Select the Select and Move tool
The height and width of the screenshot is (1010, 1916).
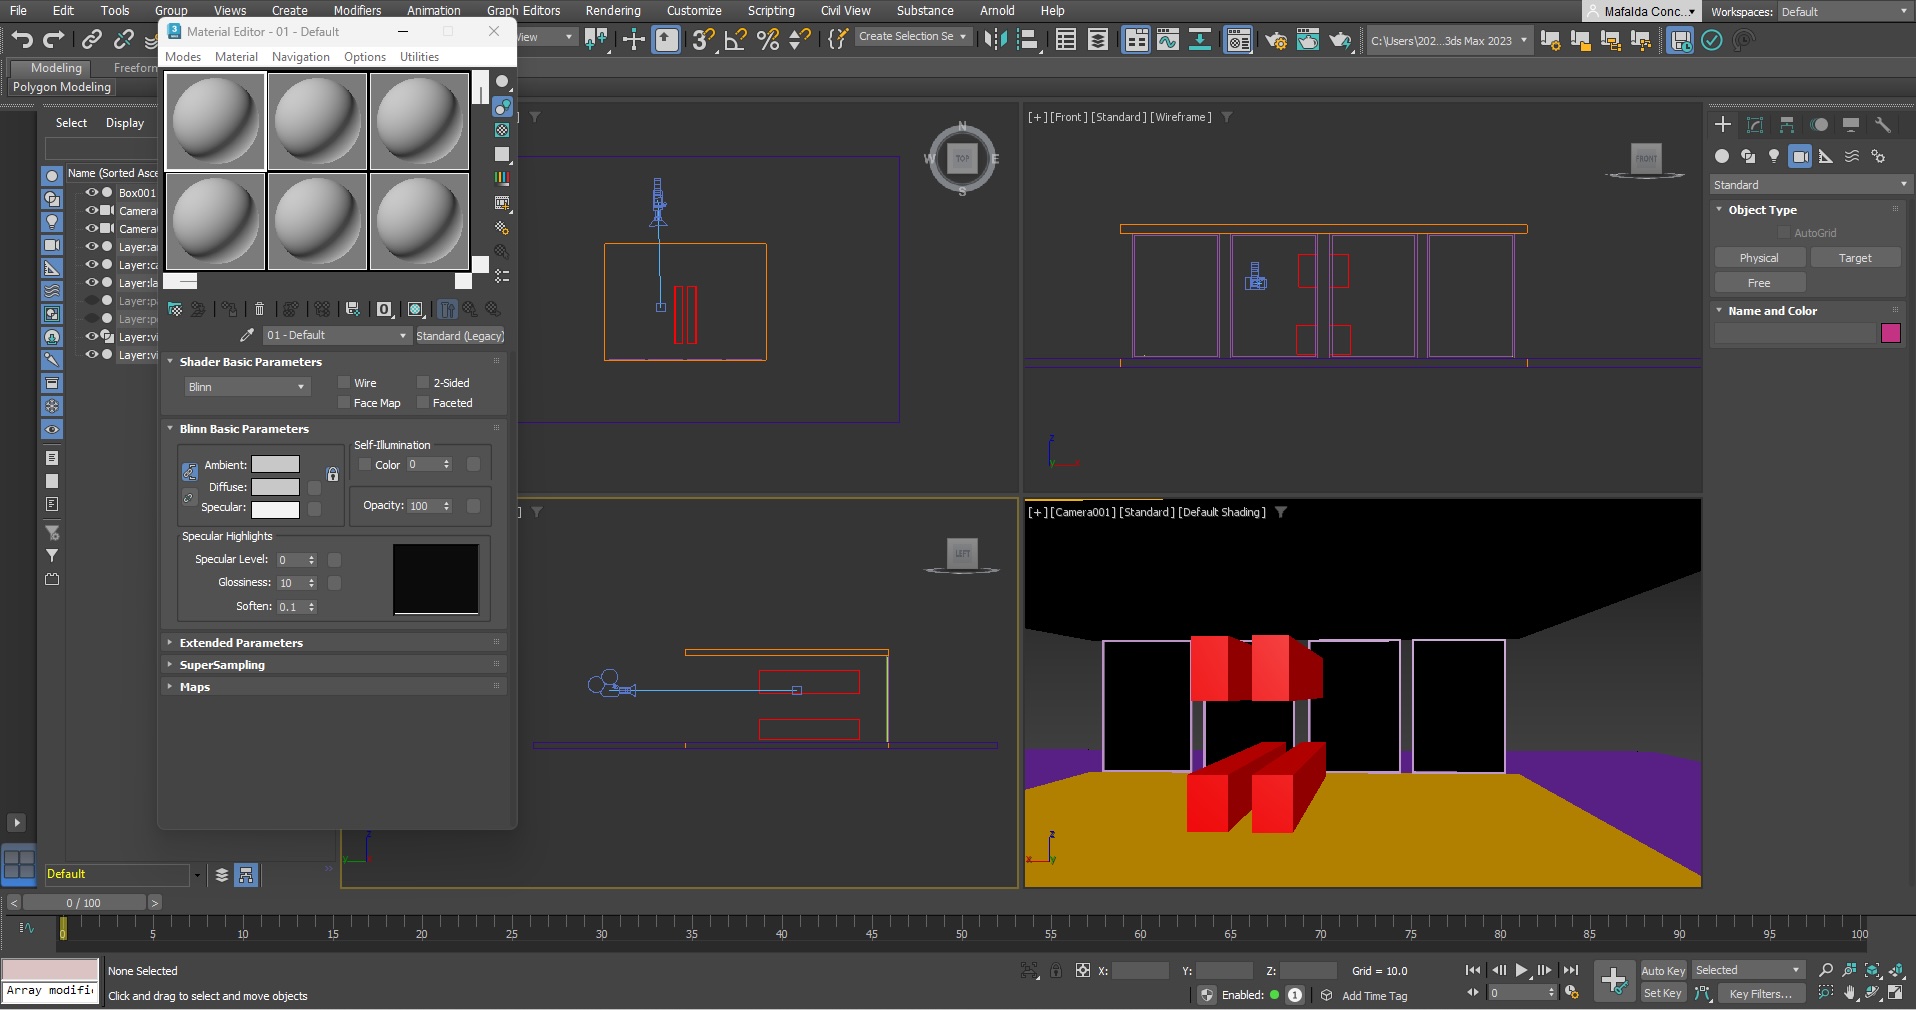pos(634,40)
